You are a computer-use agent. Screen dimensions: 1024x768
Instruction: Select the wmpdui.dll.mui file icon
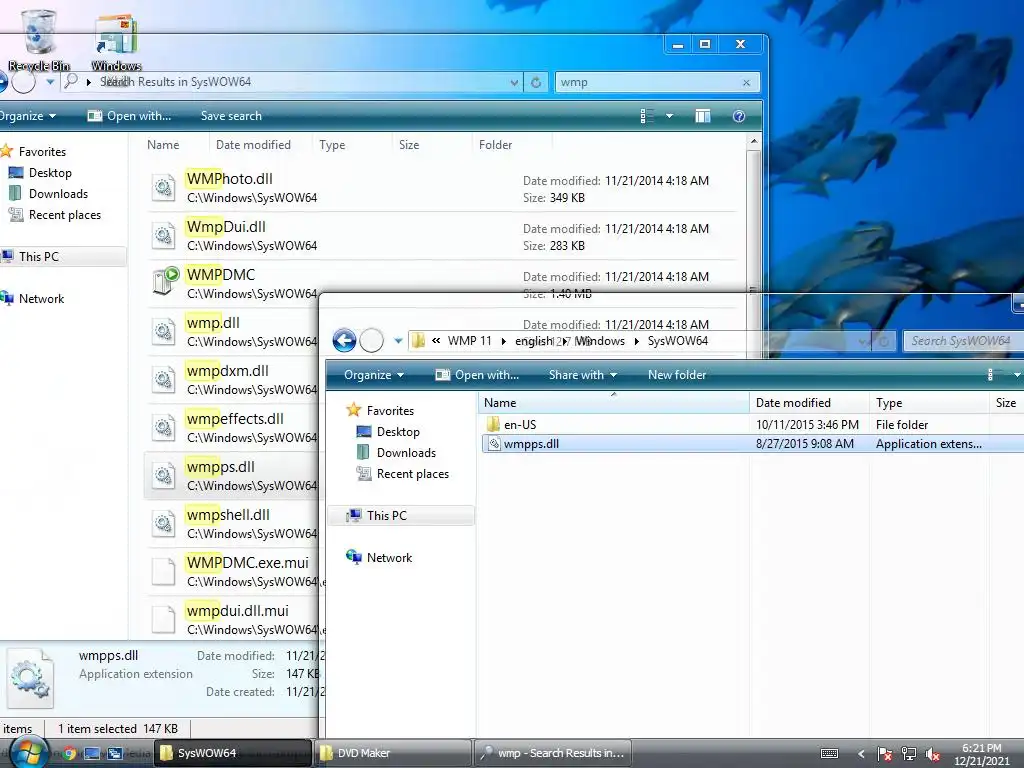pos(163,620)
